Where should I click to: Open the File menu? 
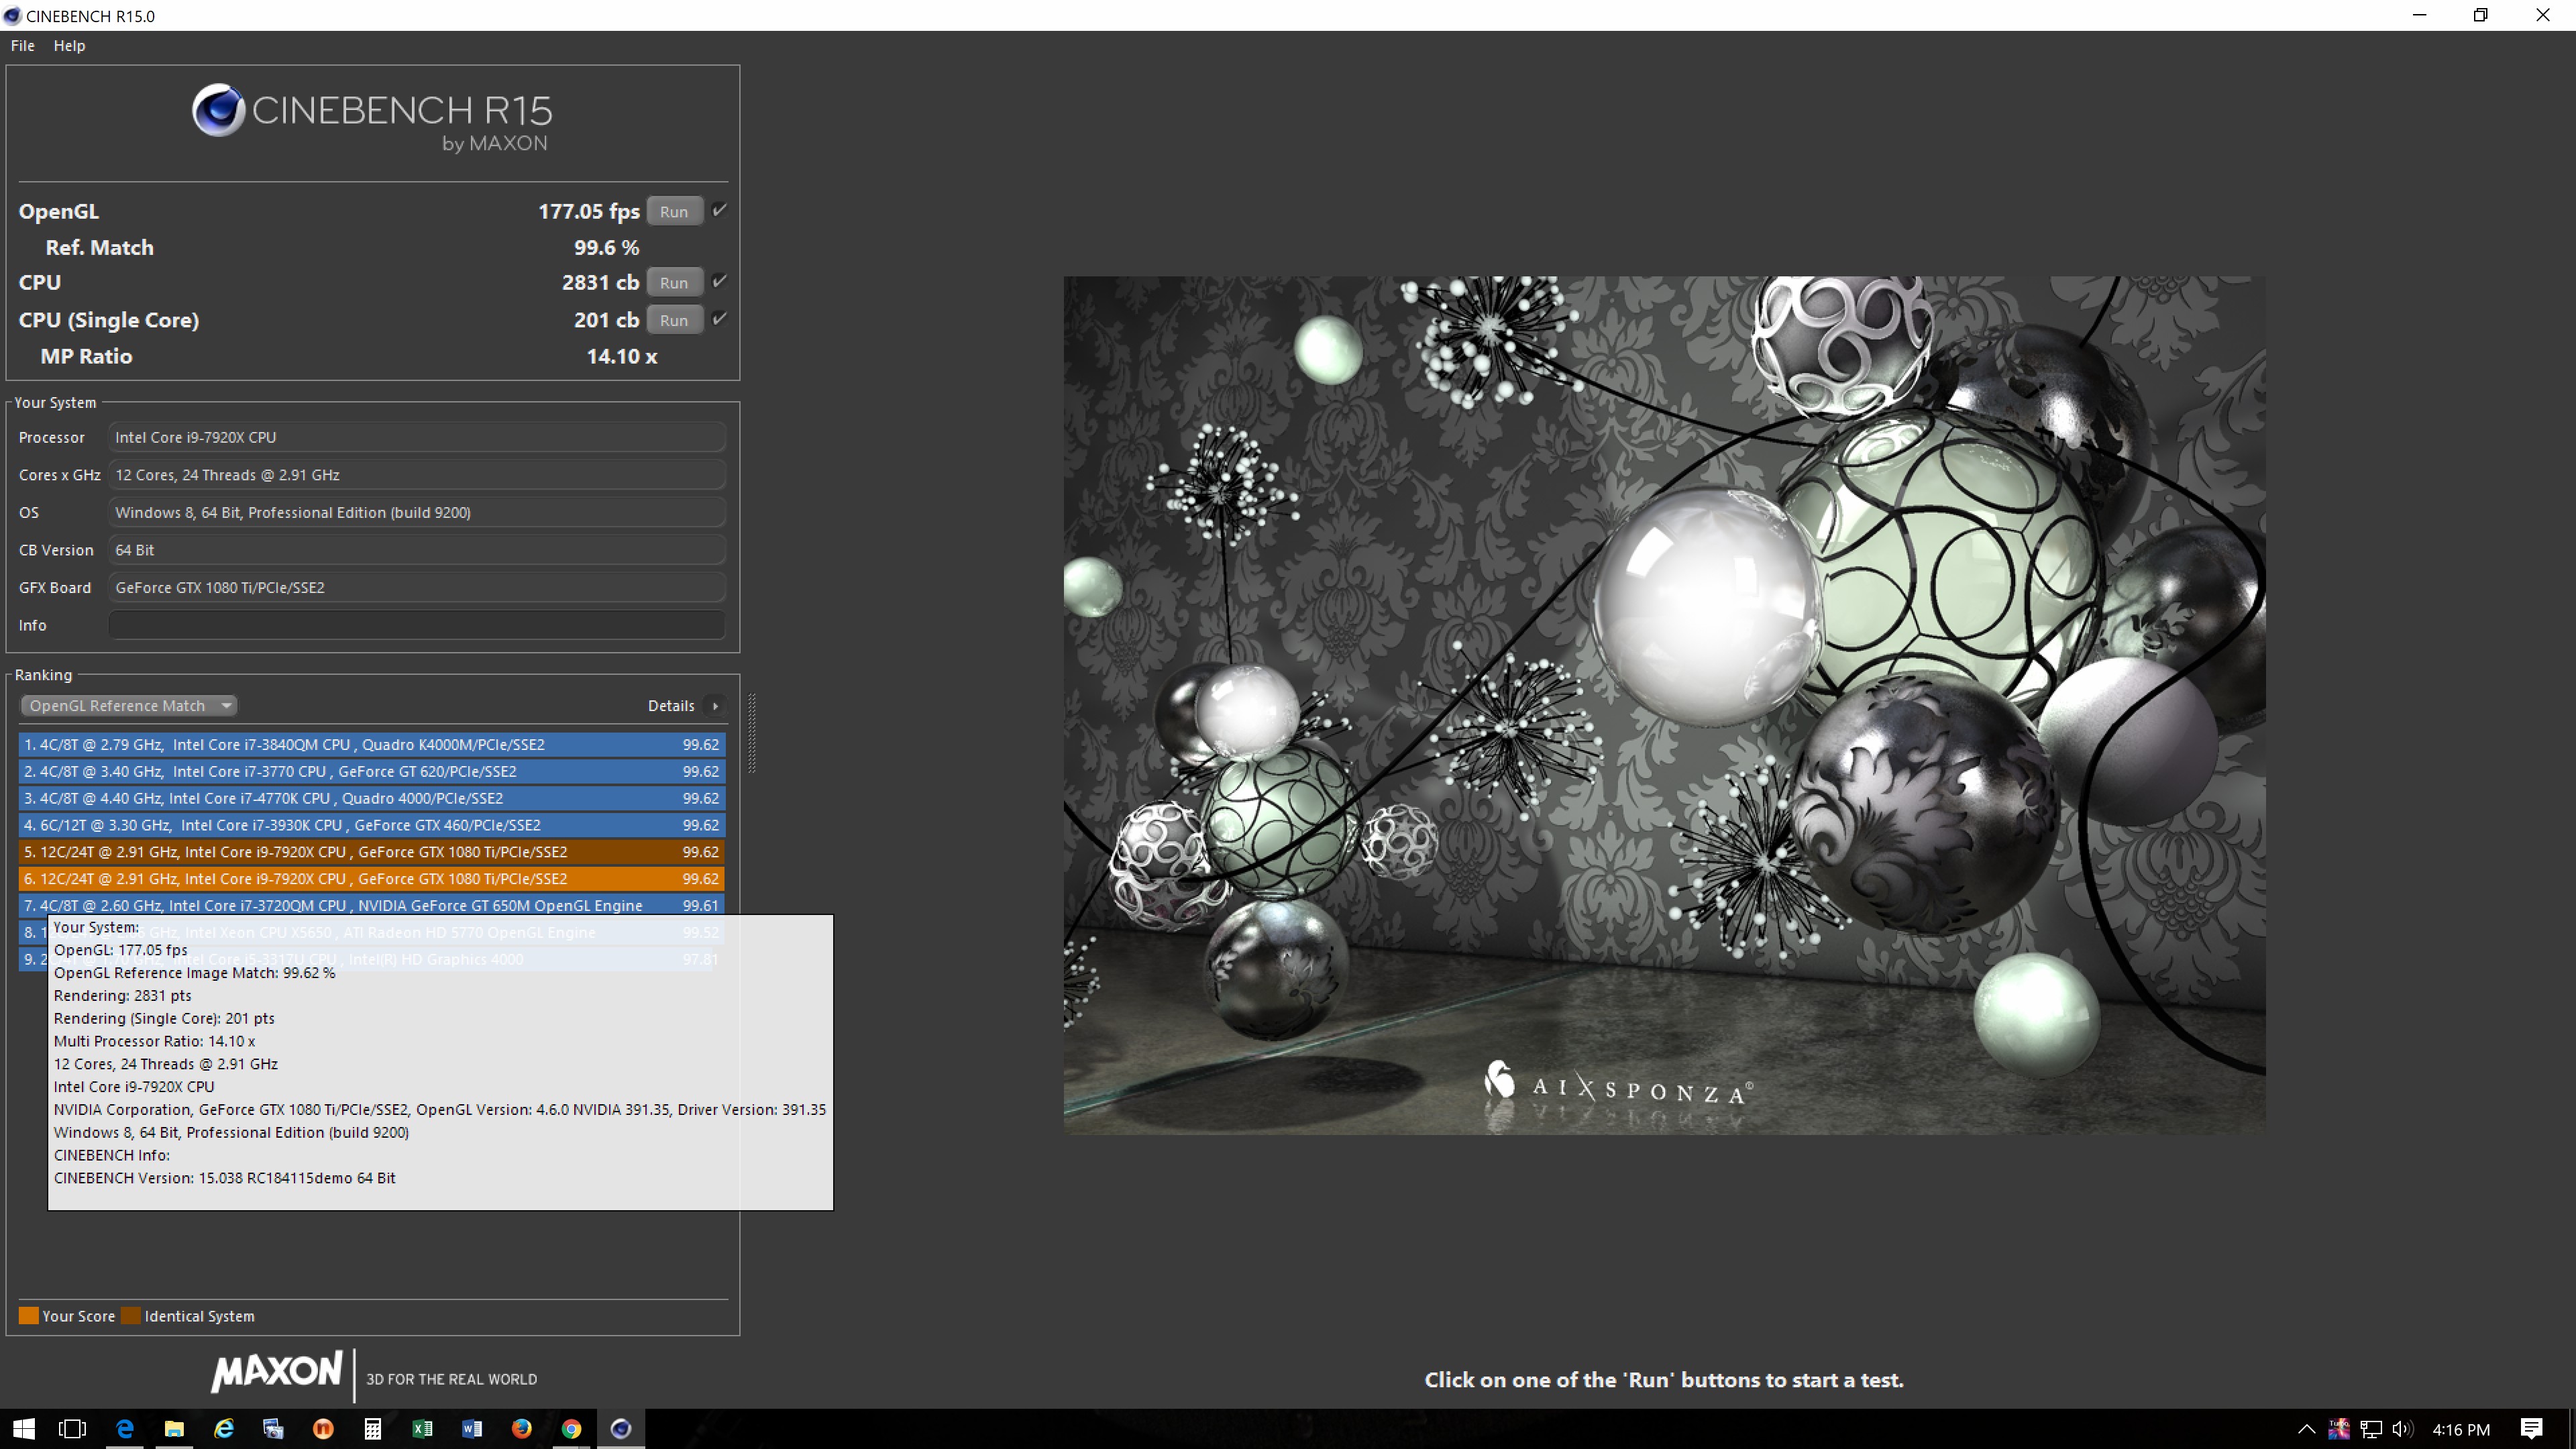[23, 45]
